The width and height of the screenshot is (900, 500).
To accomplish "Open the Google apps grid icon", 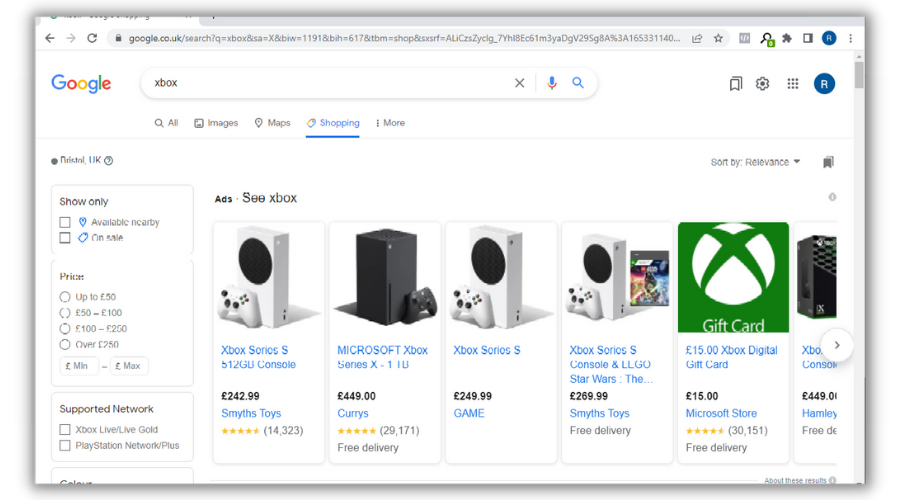I will [793, 84].
